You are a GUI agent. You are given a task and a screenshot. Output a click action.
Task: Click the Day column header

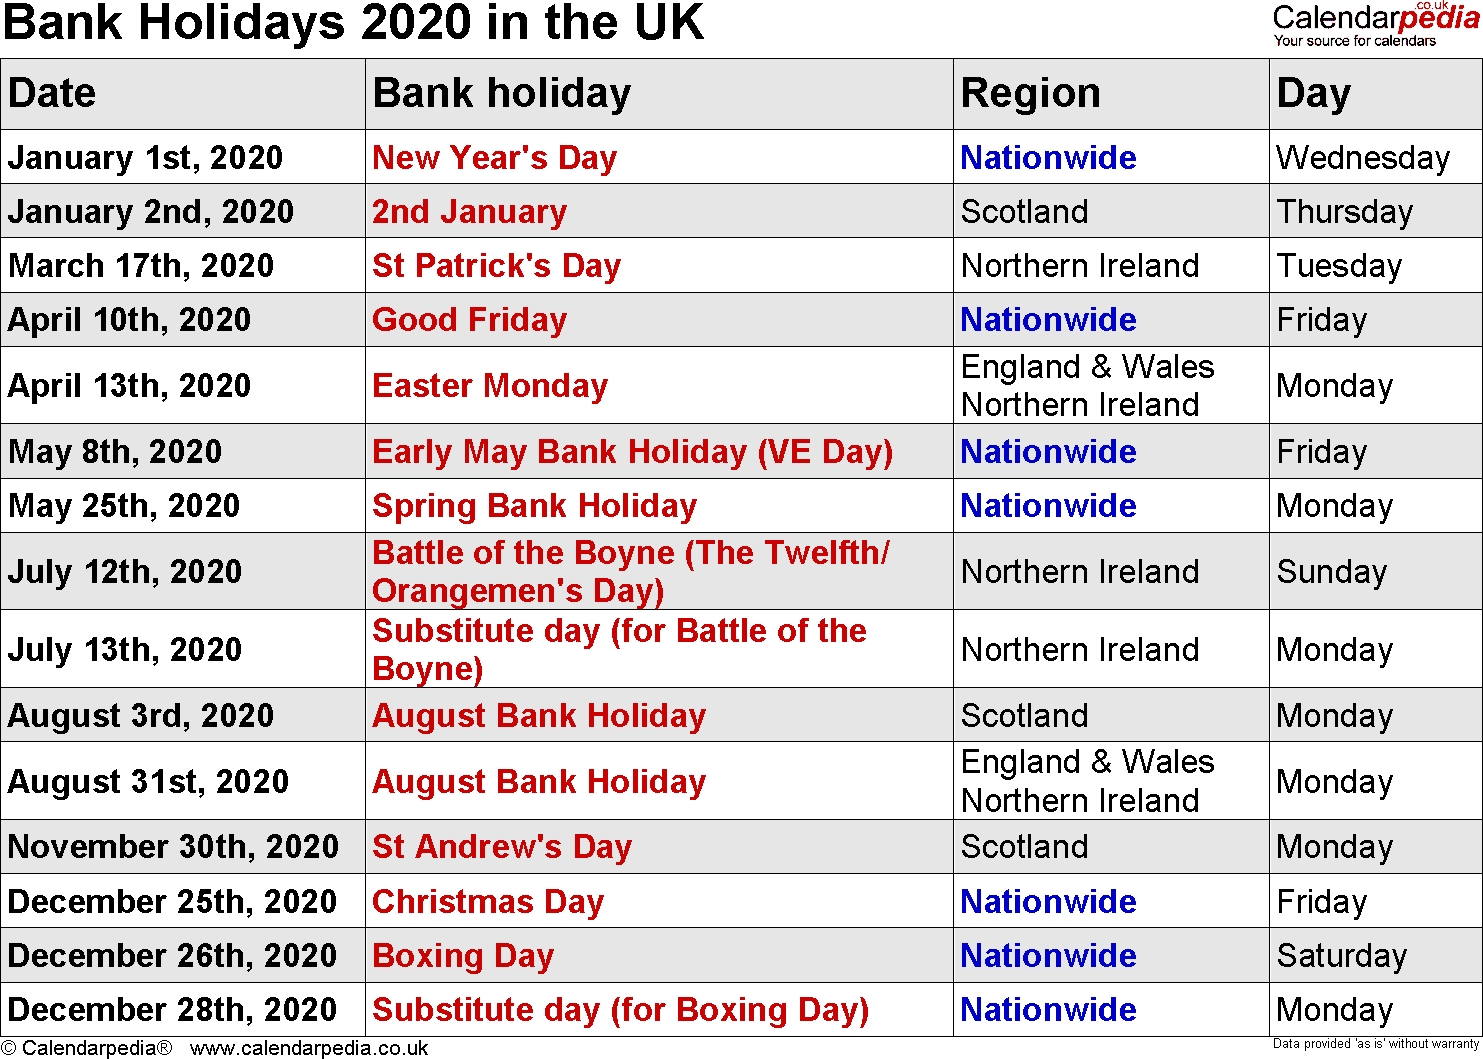pos(1313,93)
